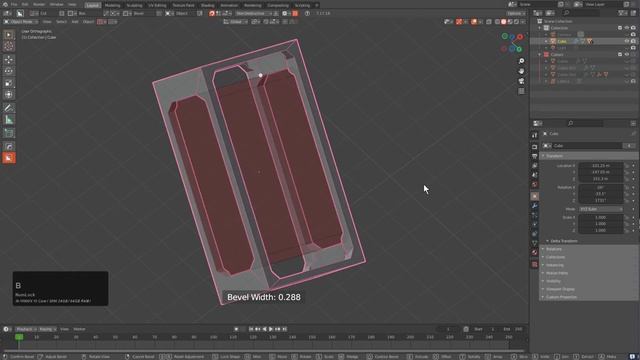Select the Select Box tool

coord(9,35)
